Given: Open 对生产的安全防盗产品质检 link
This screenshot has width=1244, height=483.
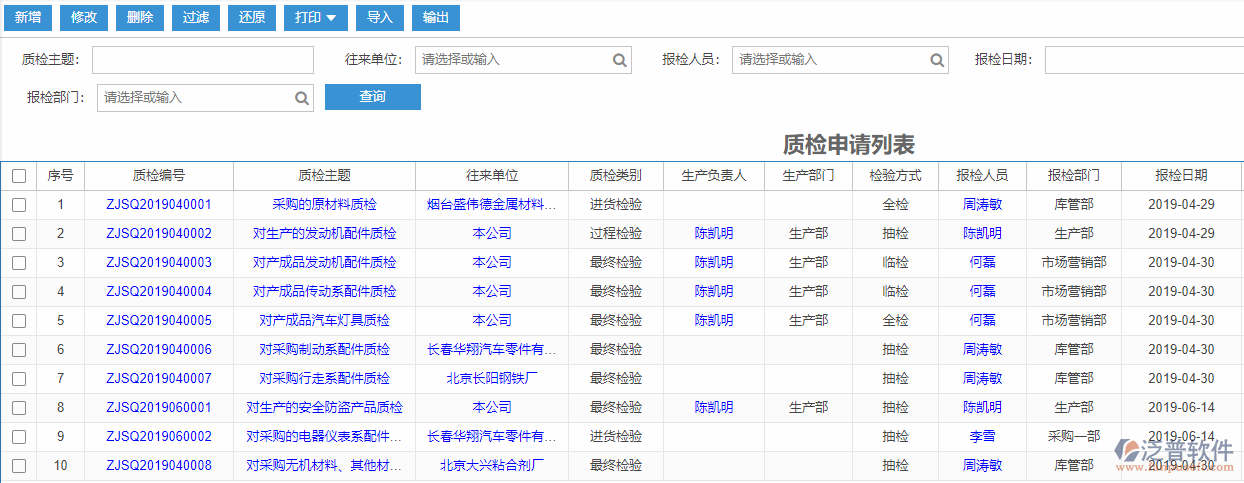Looking at the screenshot, I should pyautogui.click(x=324, y=408).
